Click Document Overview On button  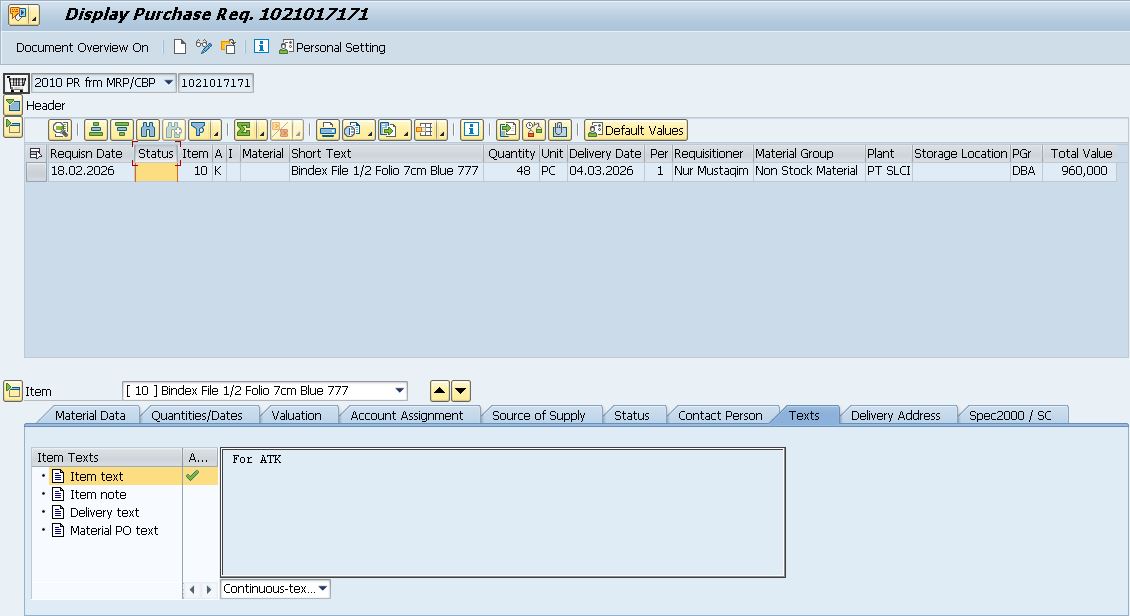pos(82,47)
